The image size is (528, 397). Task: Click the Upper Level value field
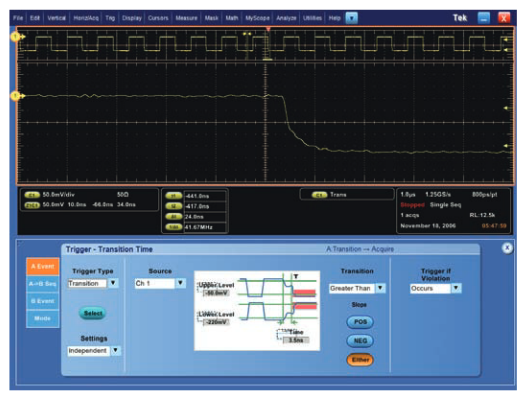(x=216, y=293)
